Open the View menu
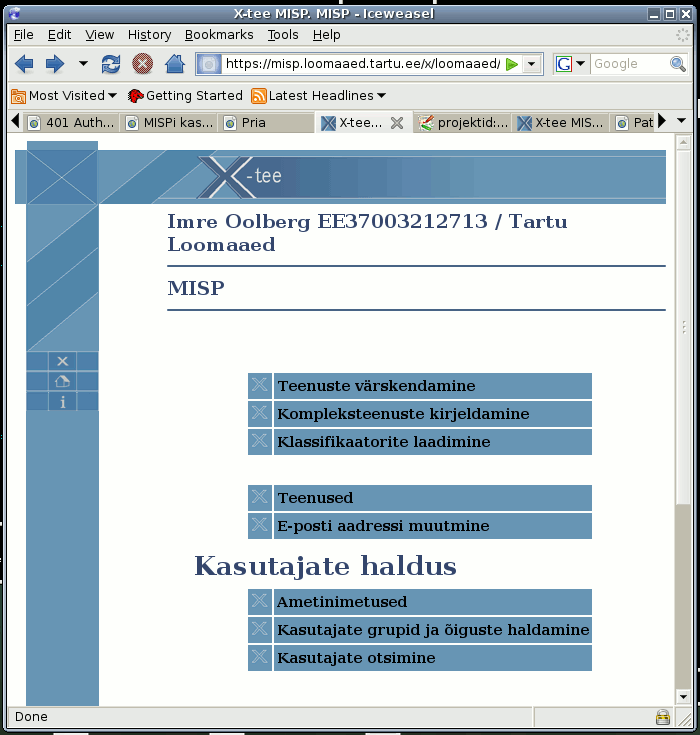Viewport: 700px width, 735px height. tap(99, 35)
